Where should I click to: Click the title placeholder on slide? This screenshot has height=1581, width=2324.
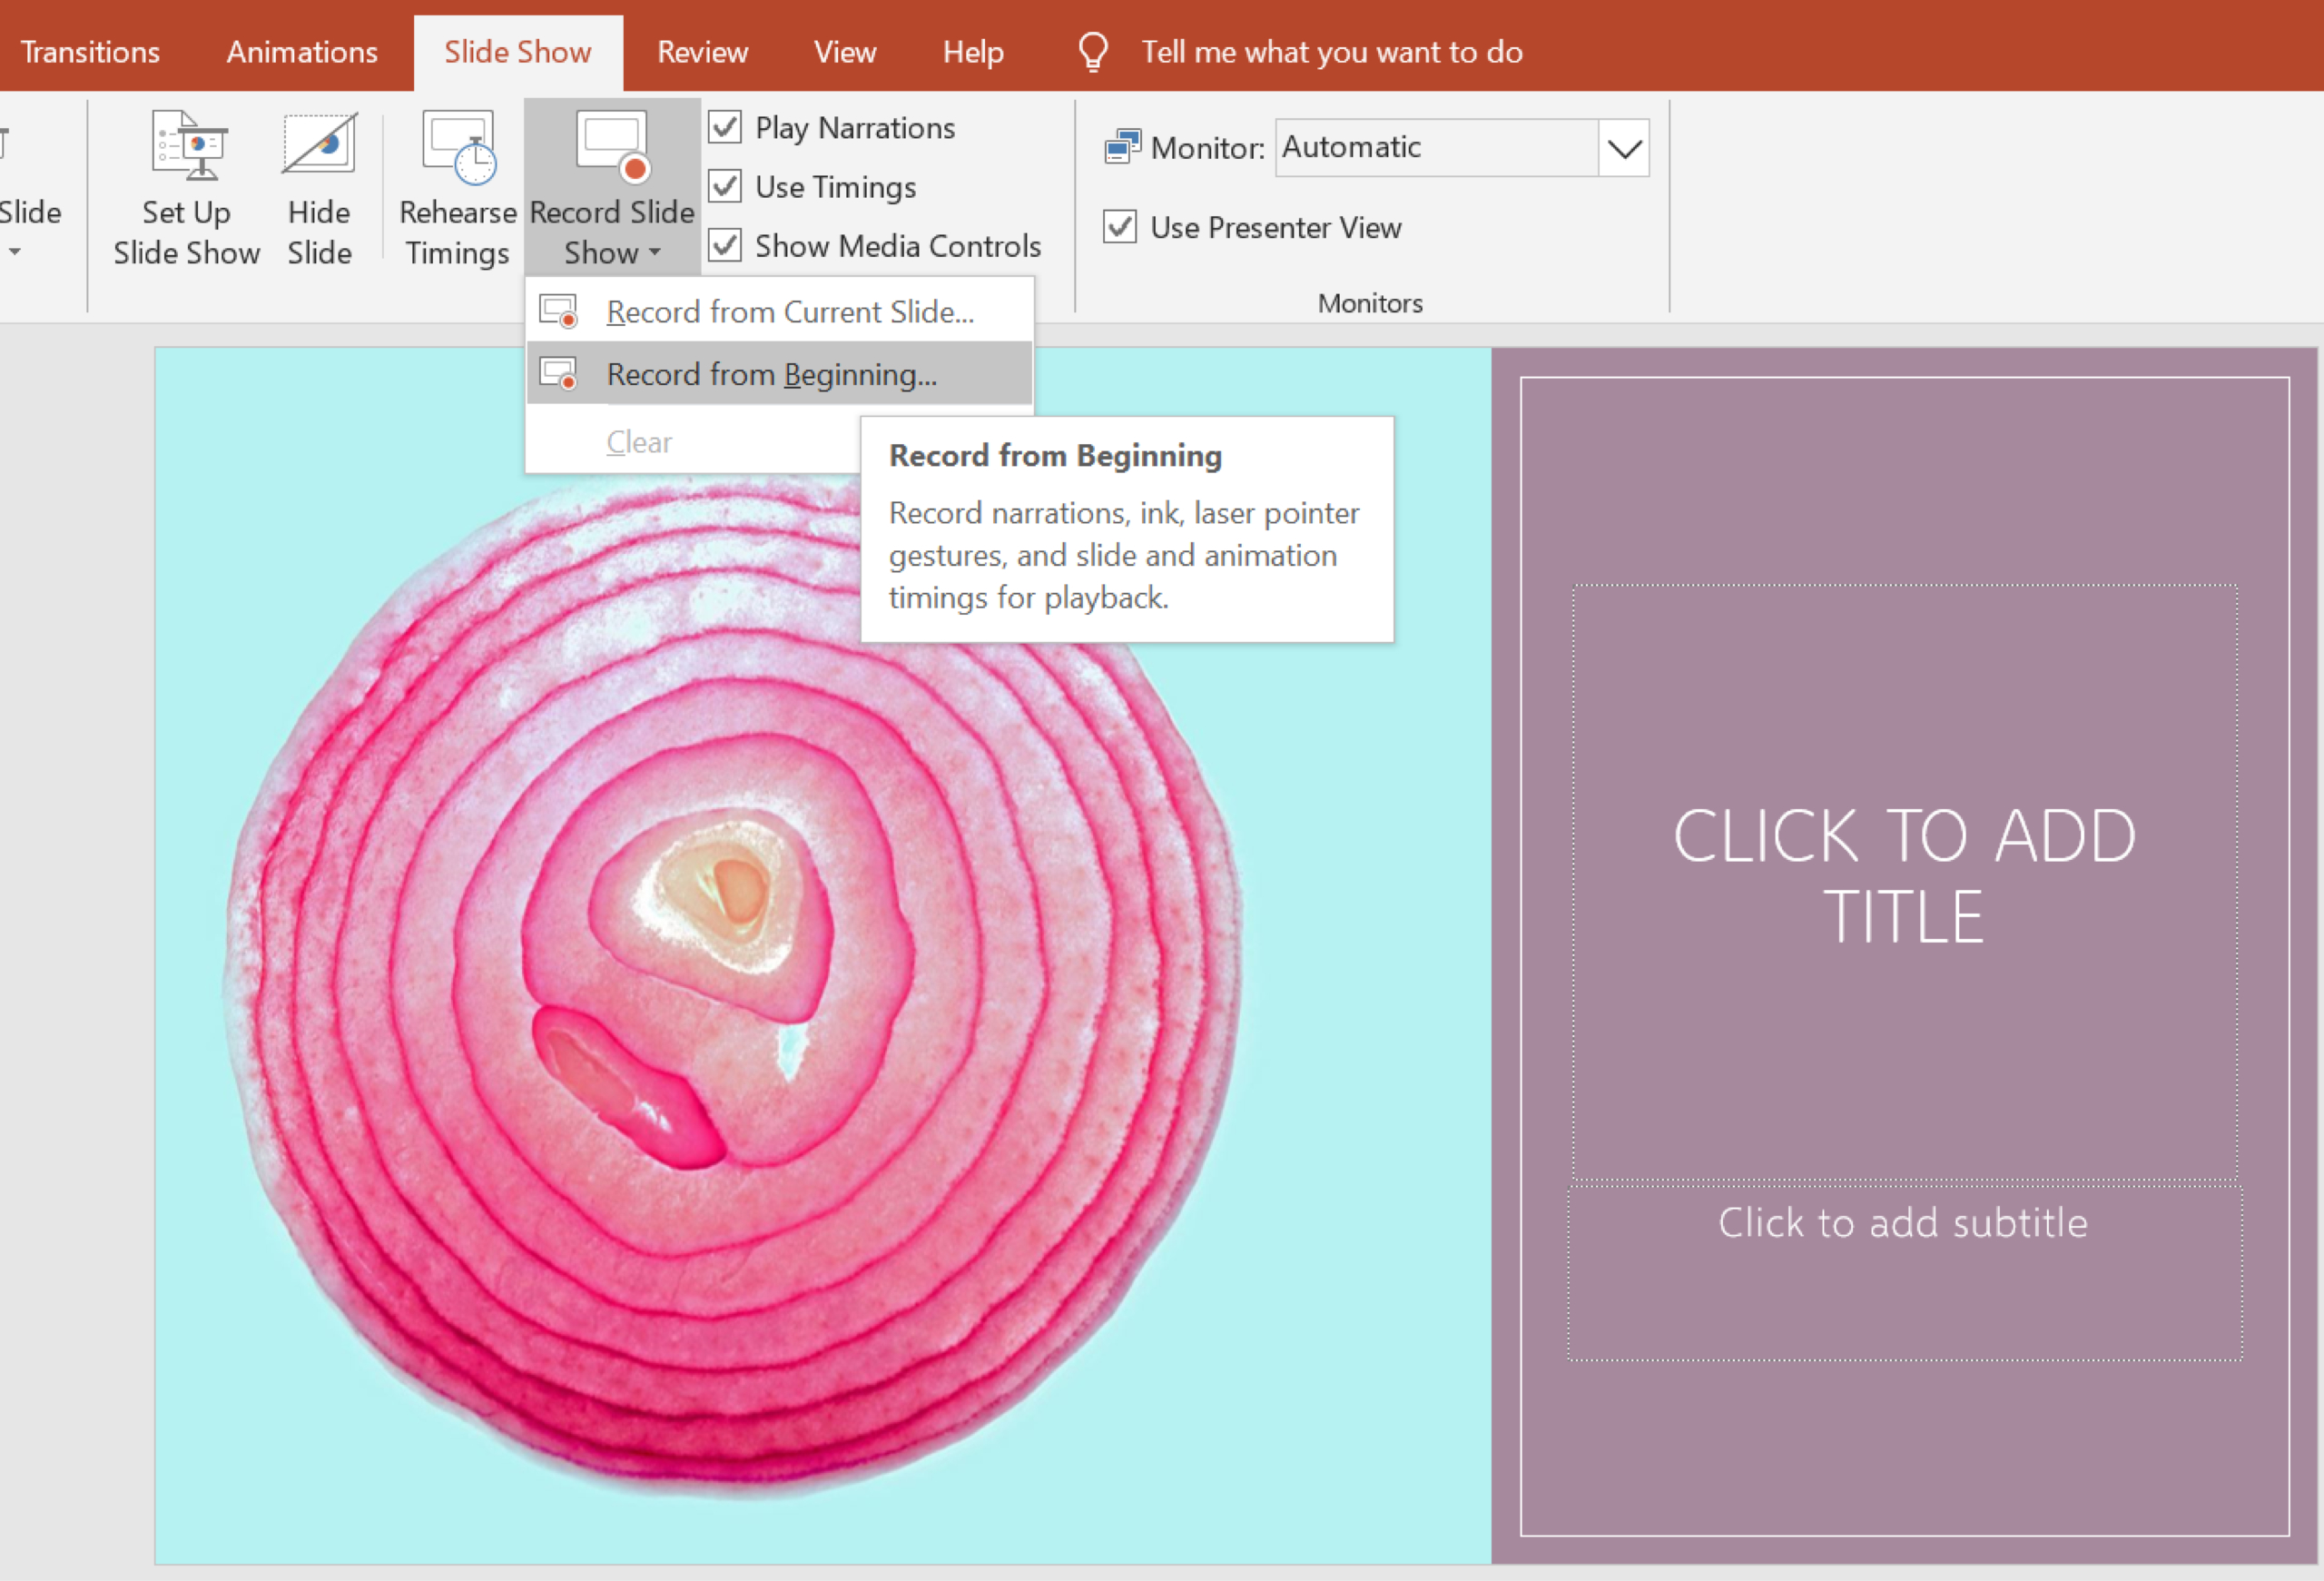click(x=1904, y=877)
